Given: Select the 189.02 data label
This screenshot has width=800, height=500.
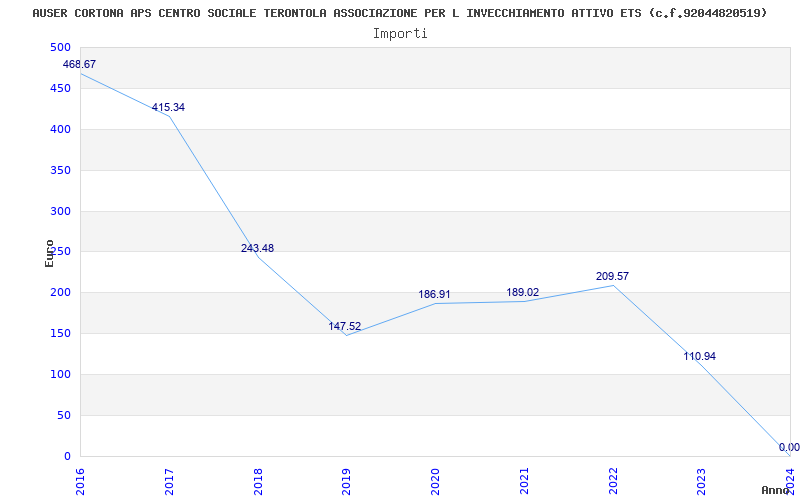Looking at the screenshot, I should (x=522, y=292).
